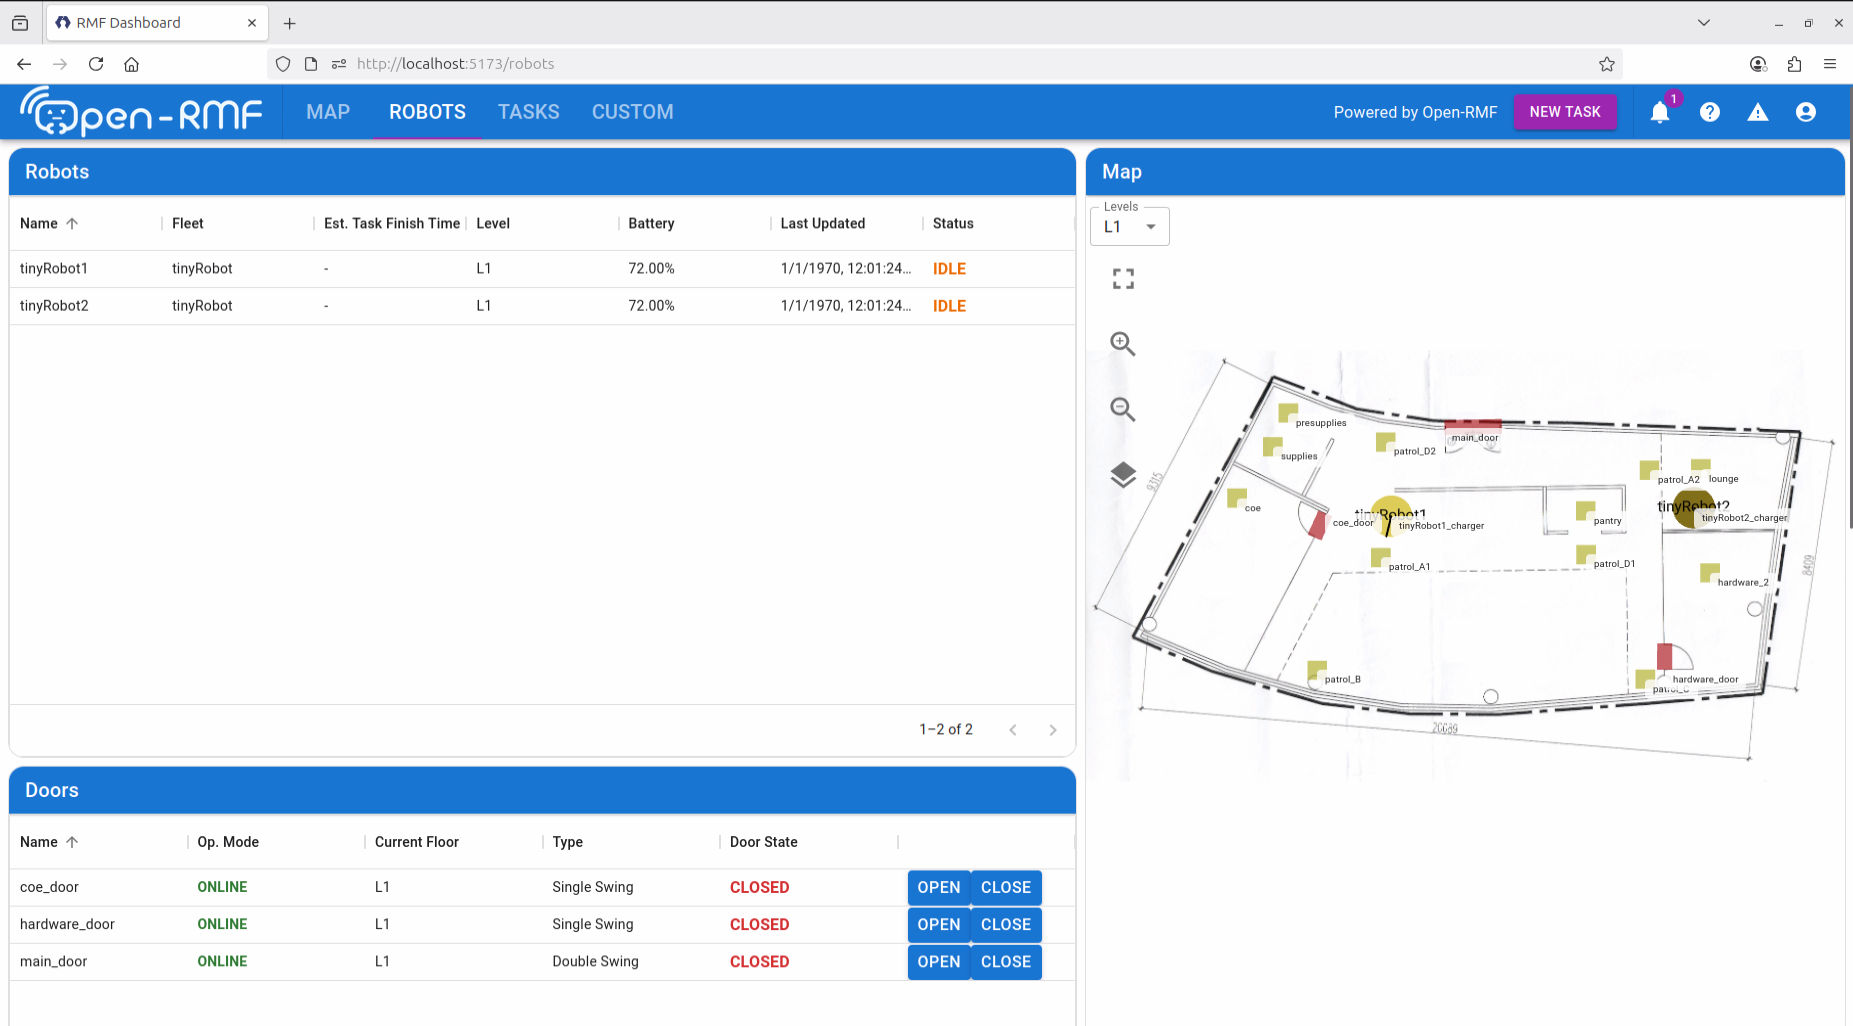Open the CUSTOM tab
1853x1026 pixels.
pos(632,112)
